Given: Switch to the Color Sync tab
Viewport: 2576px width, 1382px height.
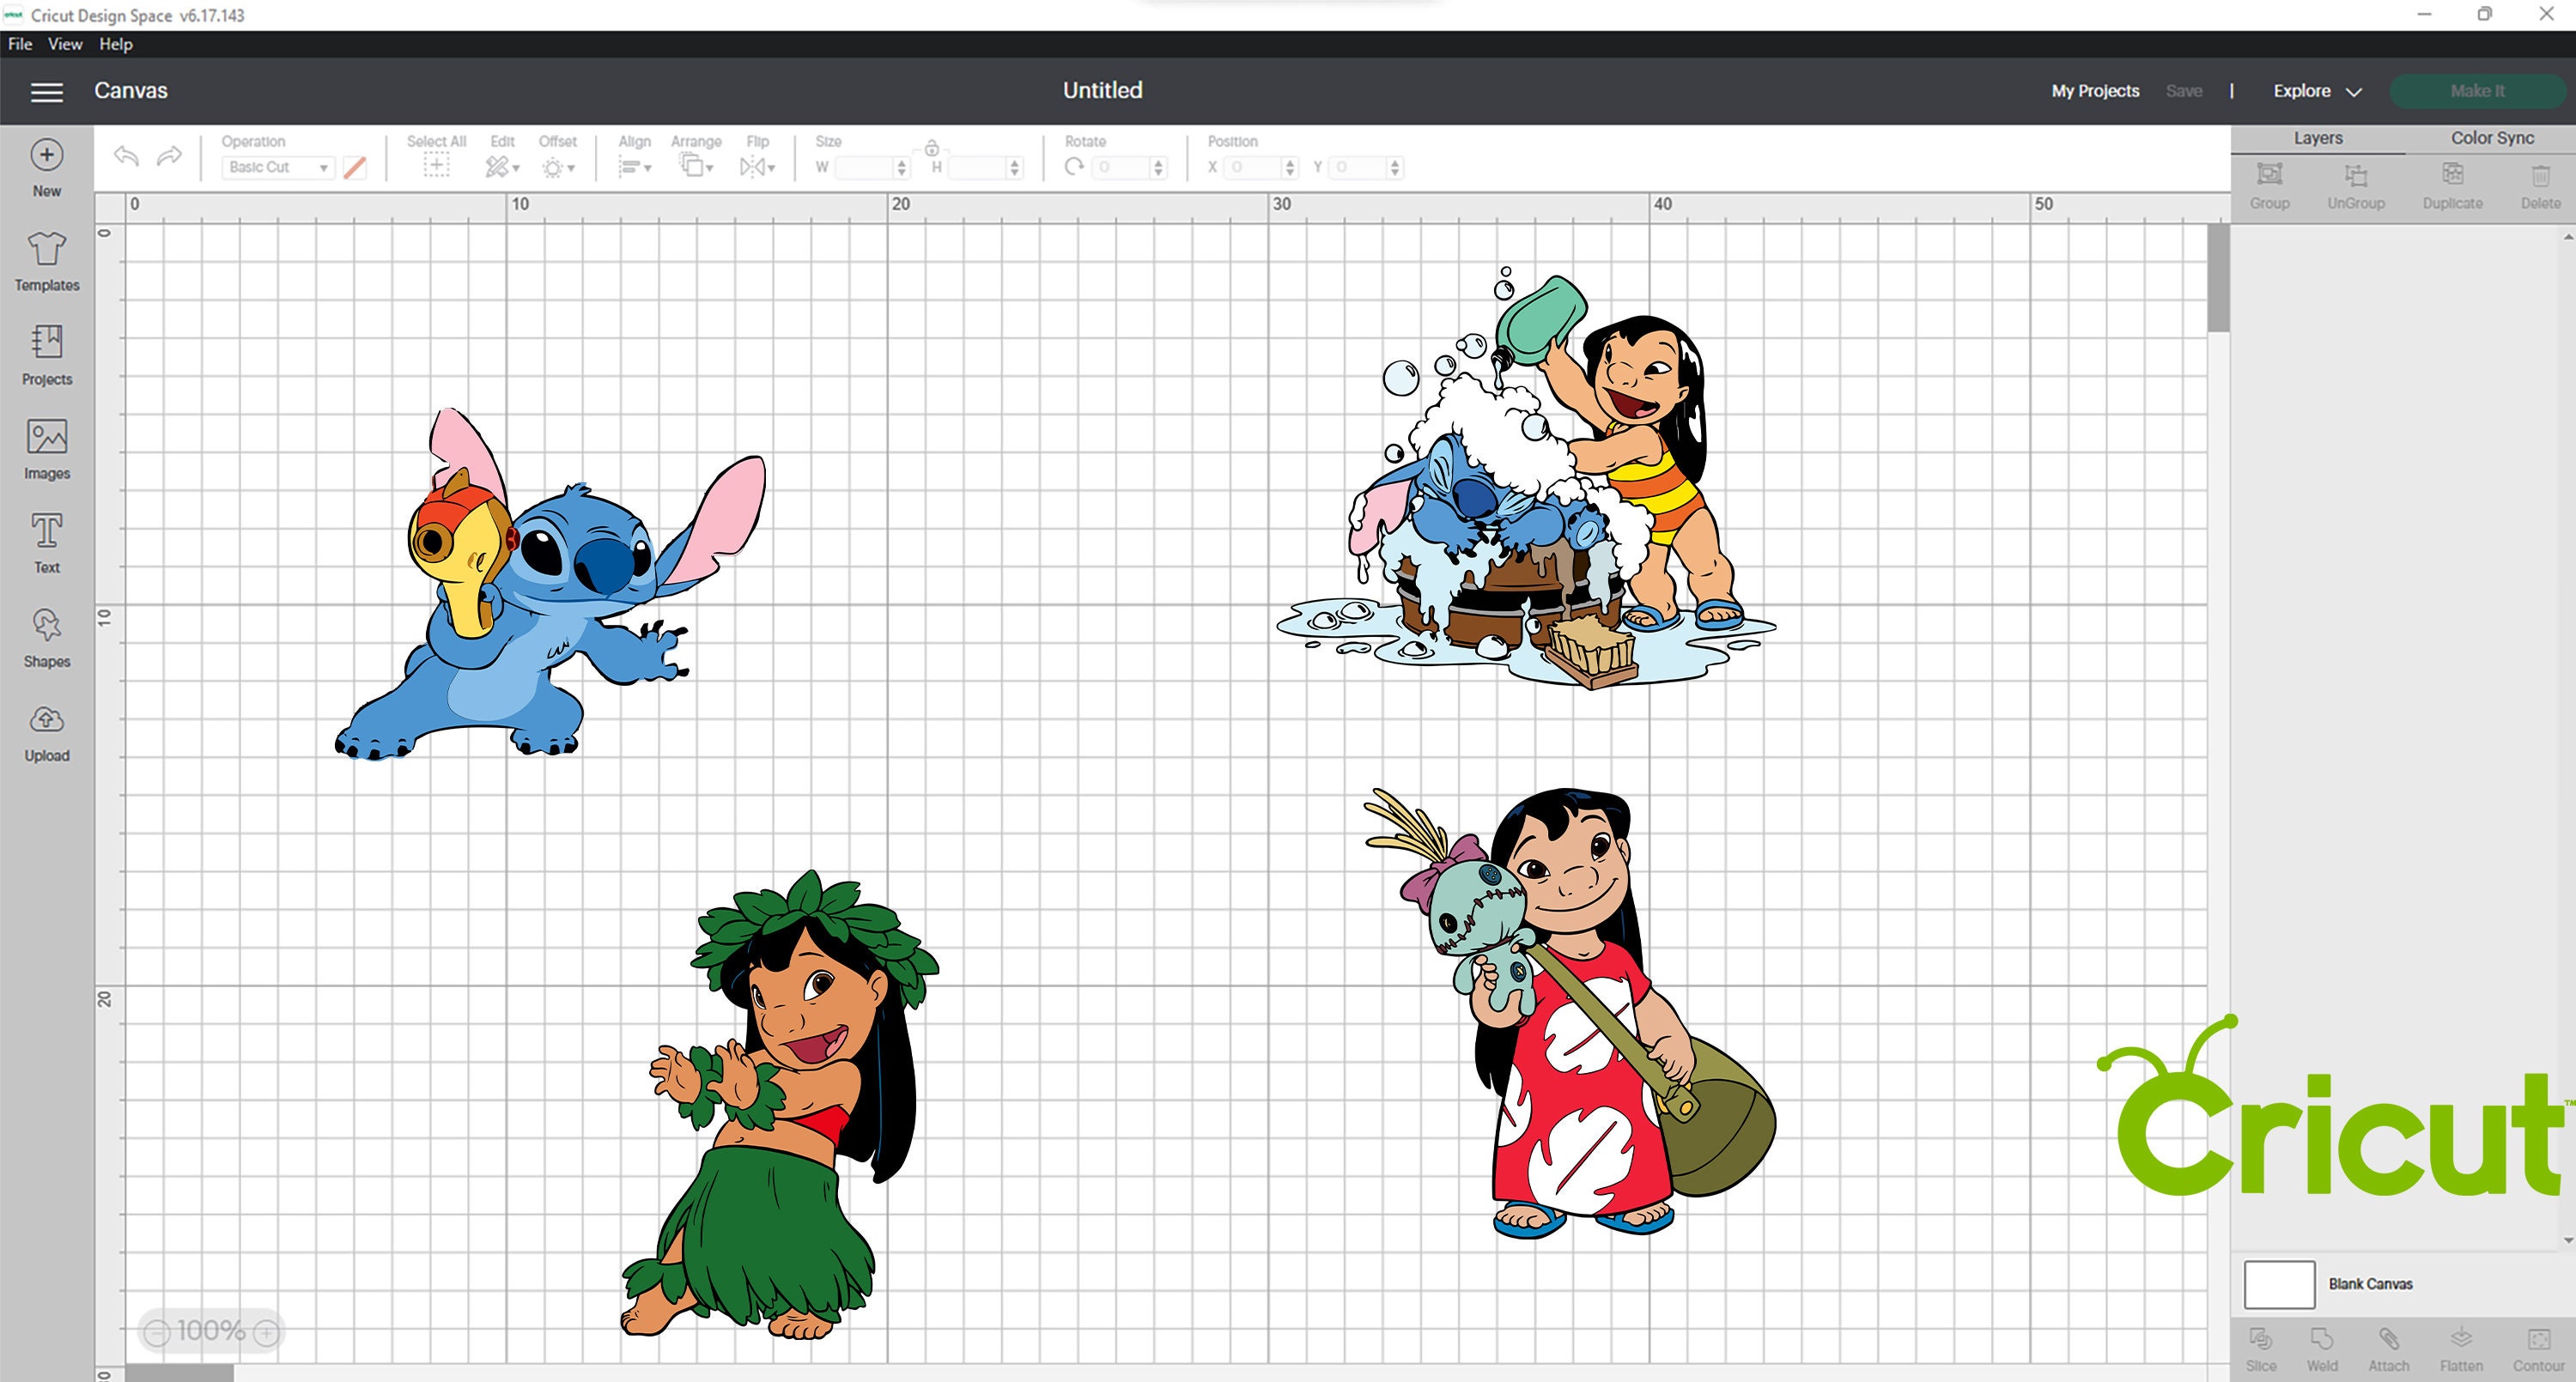Looking at the screenshot, I should click(2491, 138).
